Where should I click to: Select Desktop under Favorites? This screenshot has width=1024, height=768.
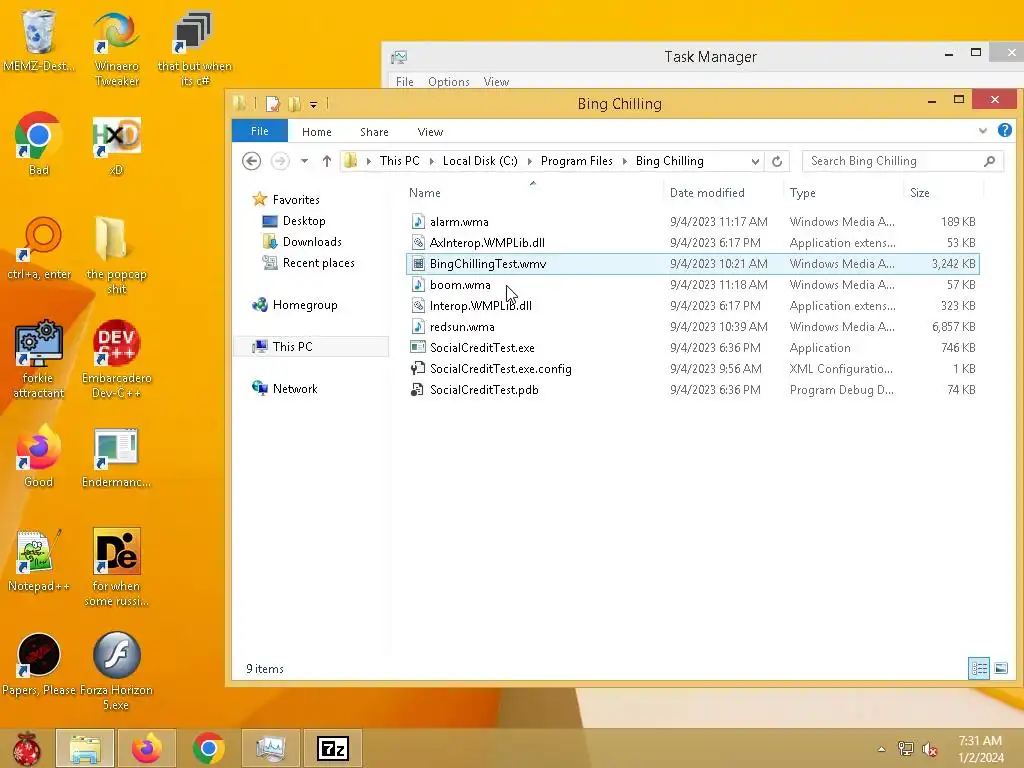coord(304,221)
